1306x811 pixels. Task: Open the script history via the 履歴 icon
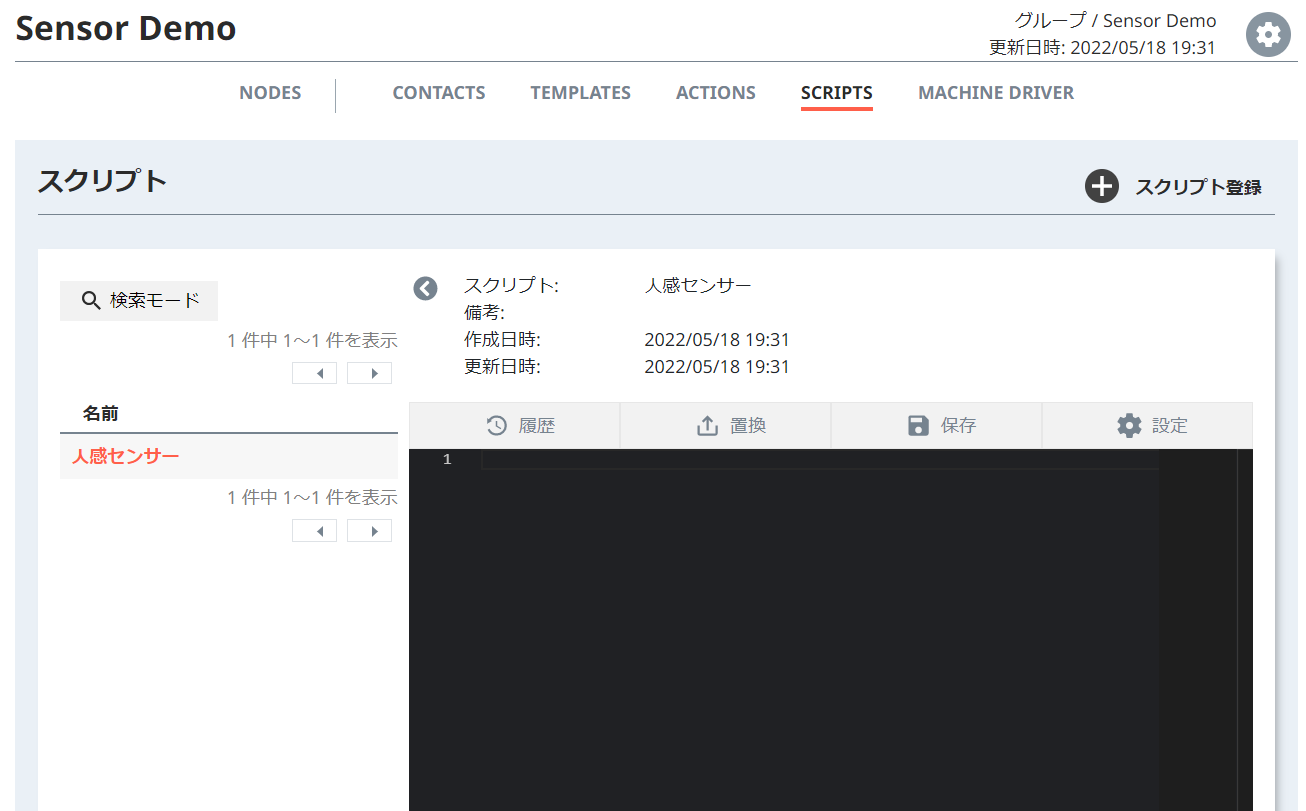(497, 425)
